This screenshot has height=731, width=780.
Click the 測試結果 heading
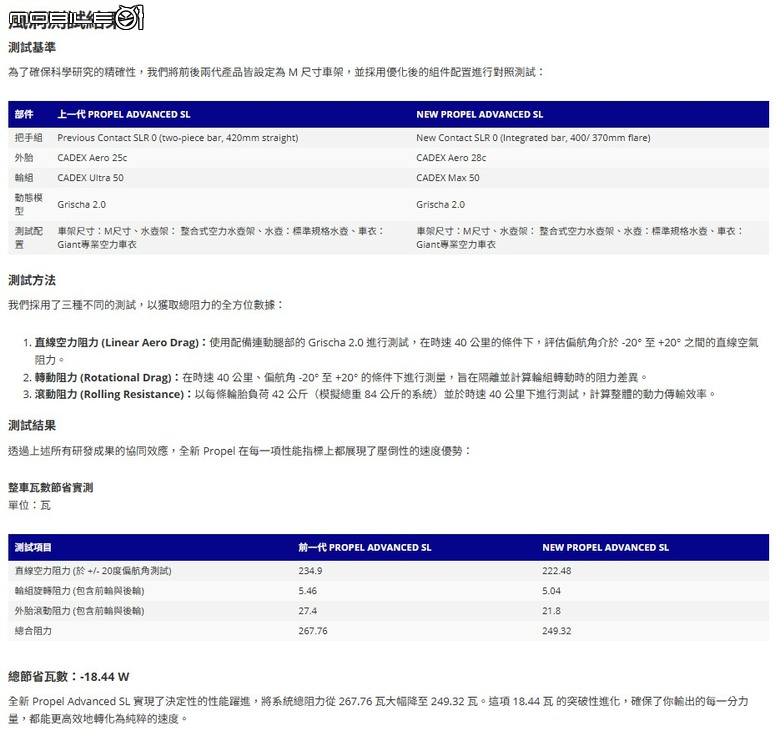pyautogui.click(x=32, y=425)
